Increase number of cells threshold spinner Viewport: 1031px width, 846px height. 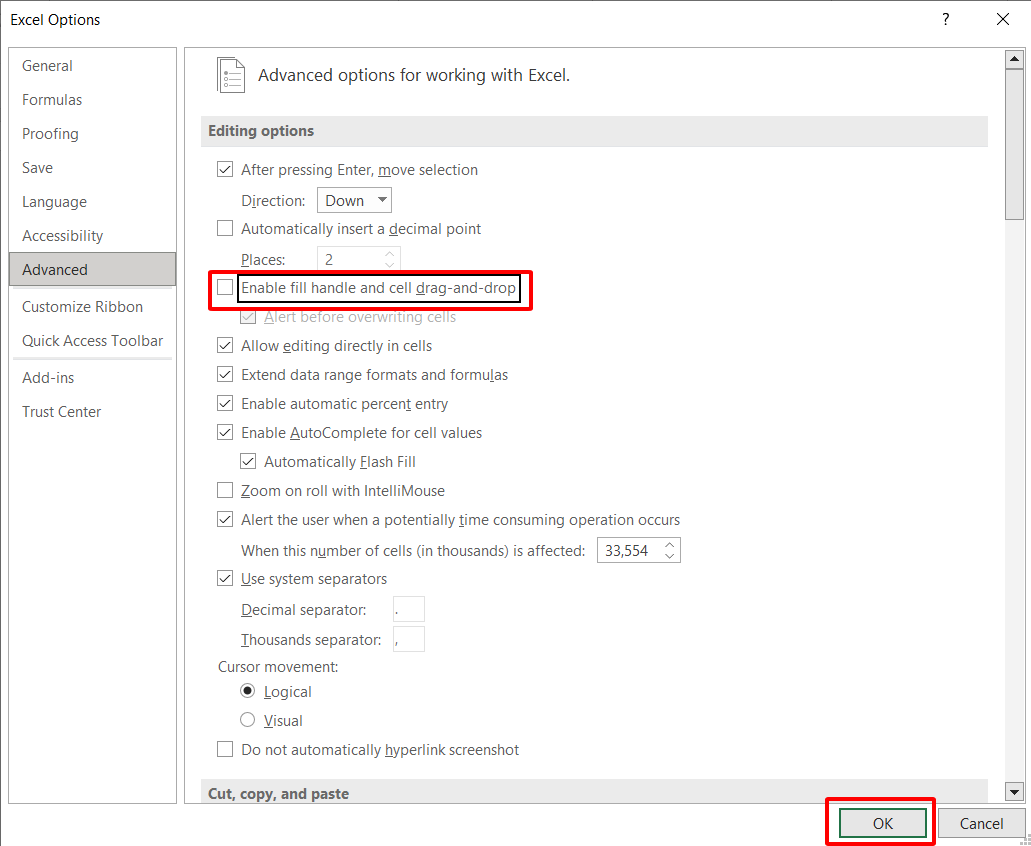[669, 545]
